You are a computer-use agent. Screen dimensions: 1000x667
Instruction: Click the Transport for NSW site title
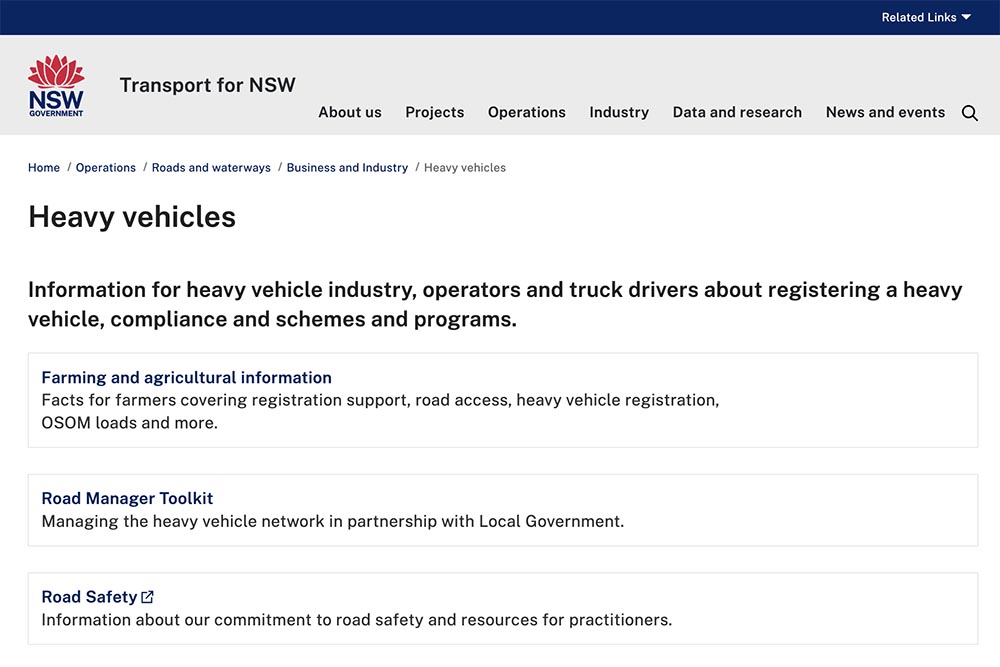coord(207,85)
